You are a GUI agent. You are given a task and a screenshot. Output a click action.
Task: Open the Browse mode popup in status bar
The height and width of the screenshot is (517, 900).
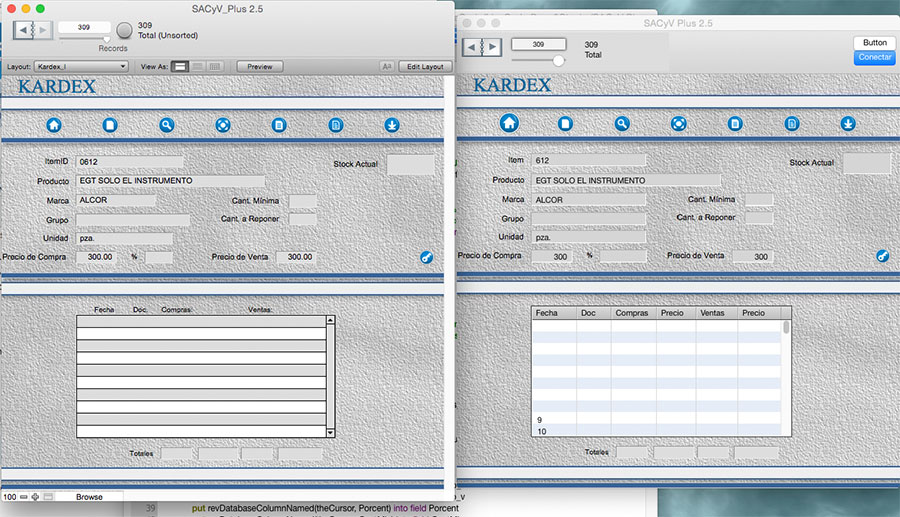tap(89, 497)
